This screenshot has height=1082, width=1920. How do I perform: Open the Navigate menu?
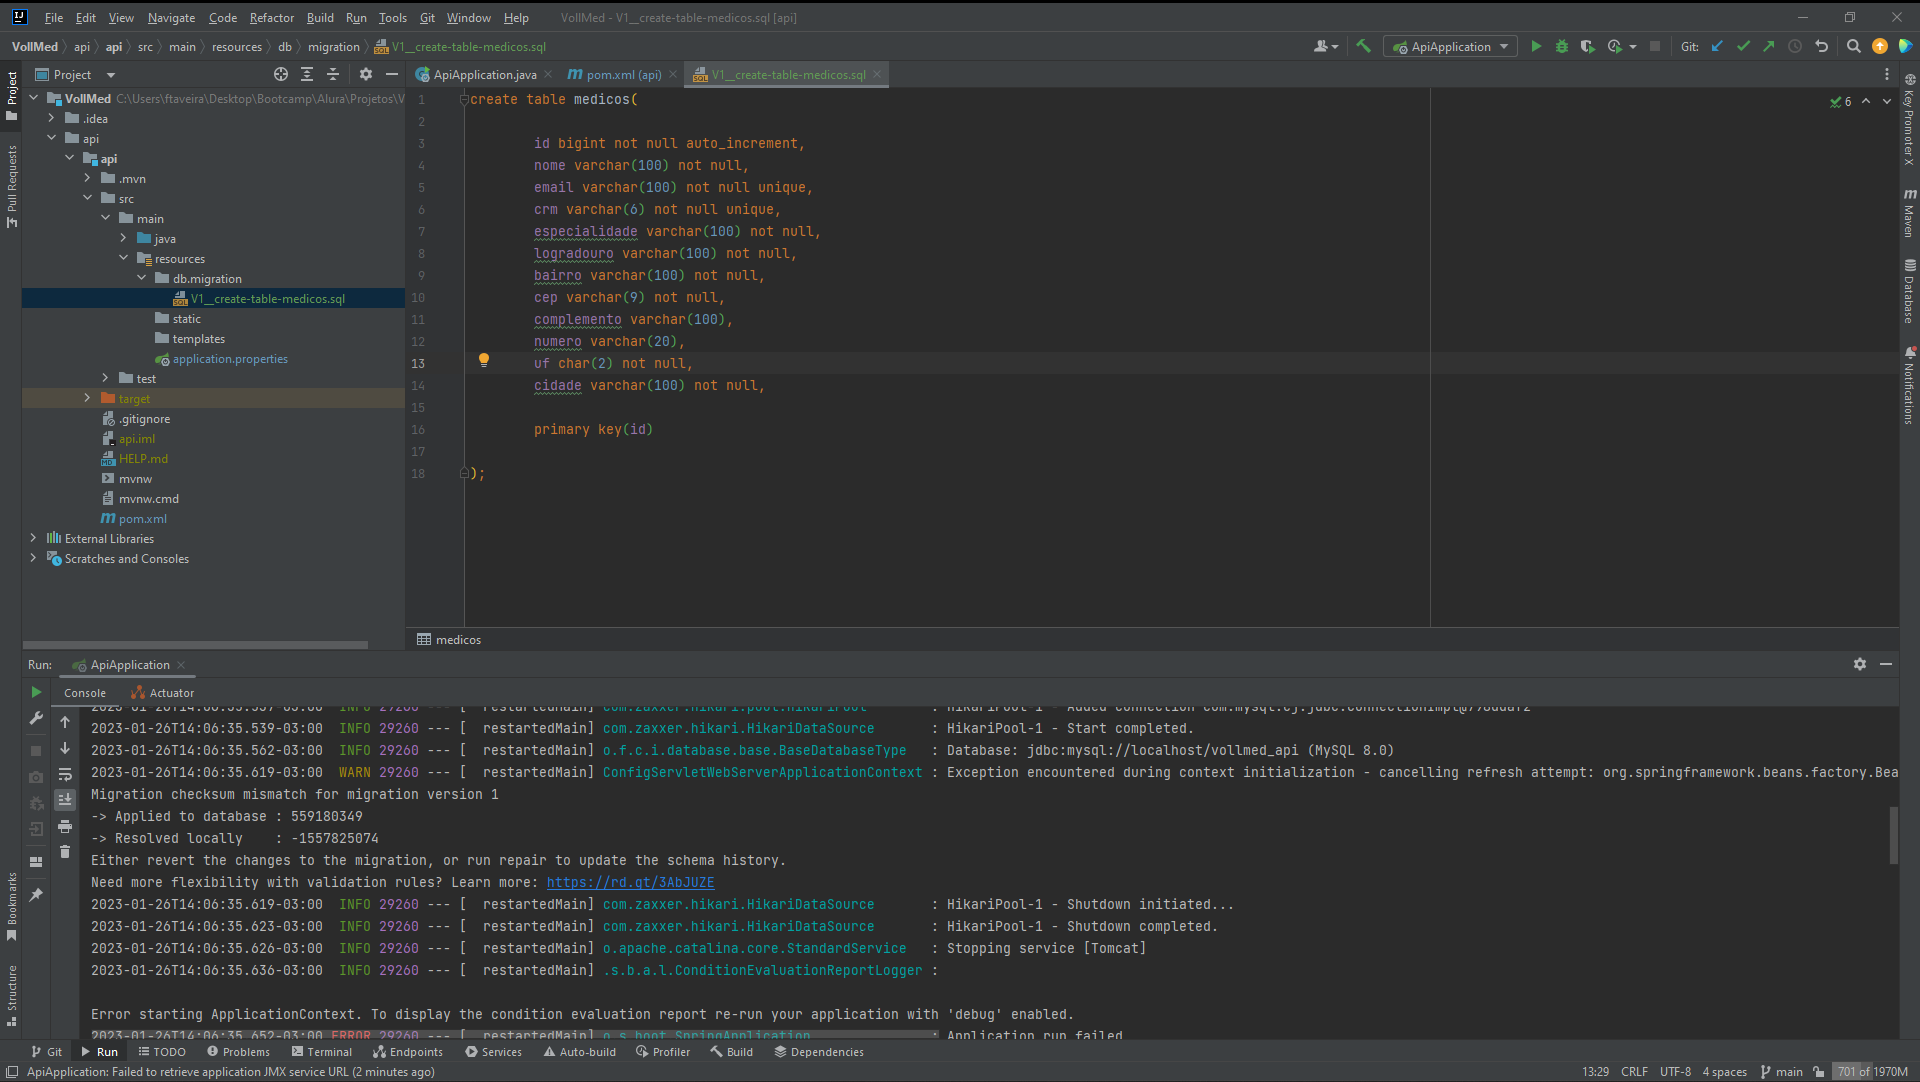pos(171,18)
